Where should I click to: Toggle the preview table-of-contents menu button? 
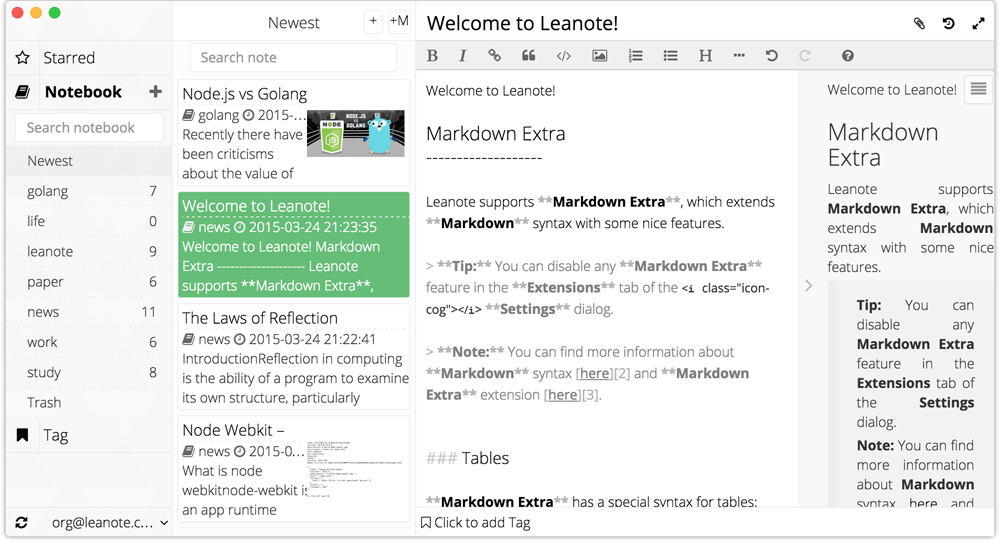pos(977,89)
